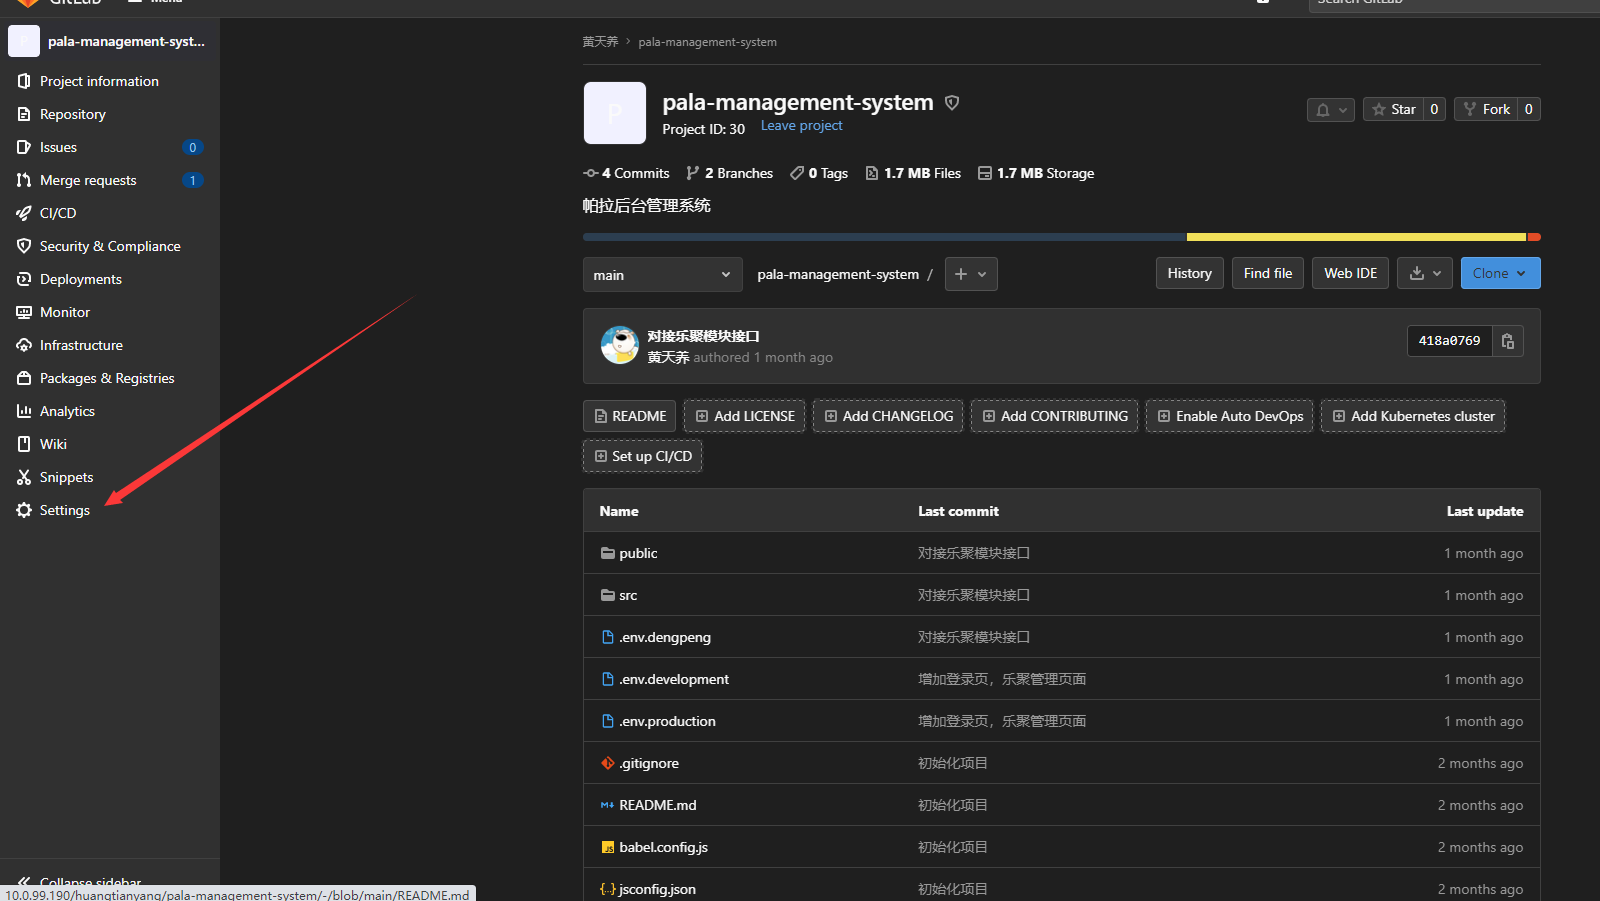Click pala-management-system breadcrumb link
This screenshot has height=901, width=1600.
[x=707, y=42]
